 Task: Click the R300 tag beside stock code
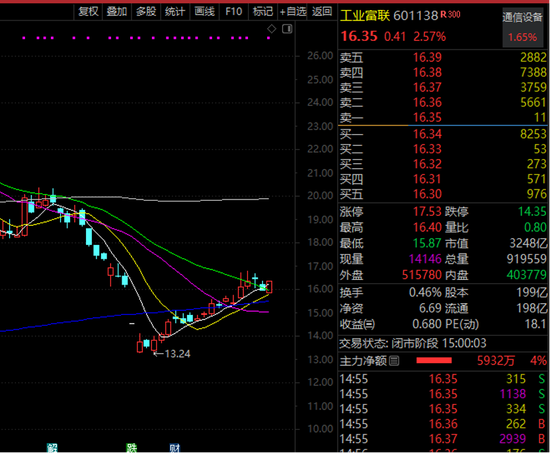point(450,14)
